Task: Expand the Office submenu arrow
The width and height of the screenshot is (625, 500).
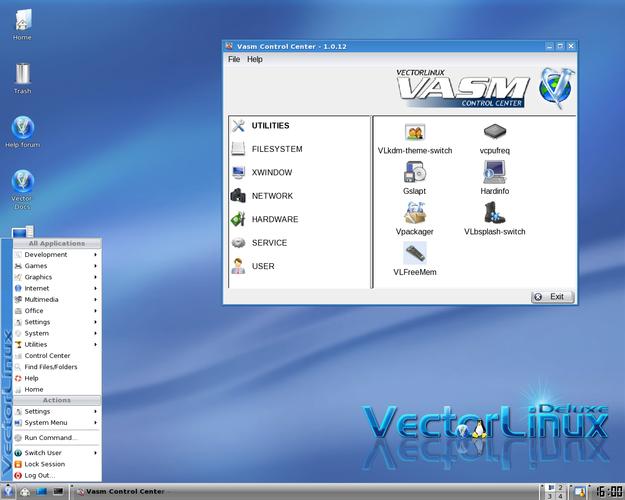Action: pyautogui.click(x=96, y=311)
